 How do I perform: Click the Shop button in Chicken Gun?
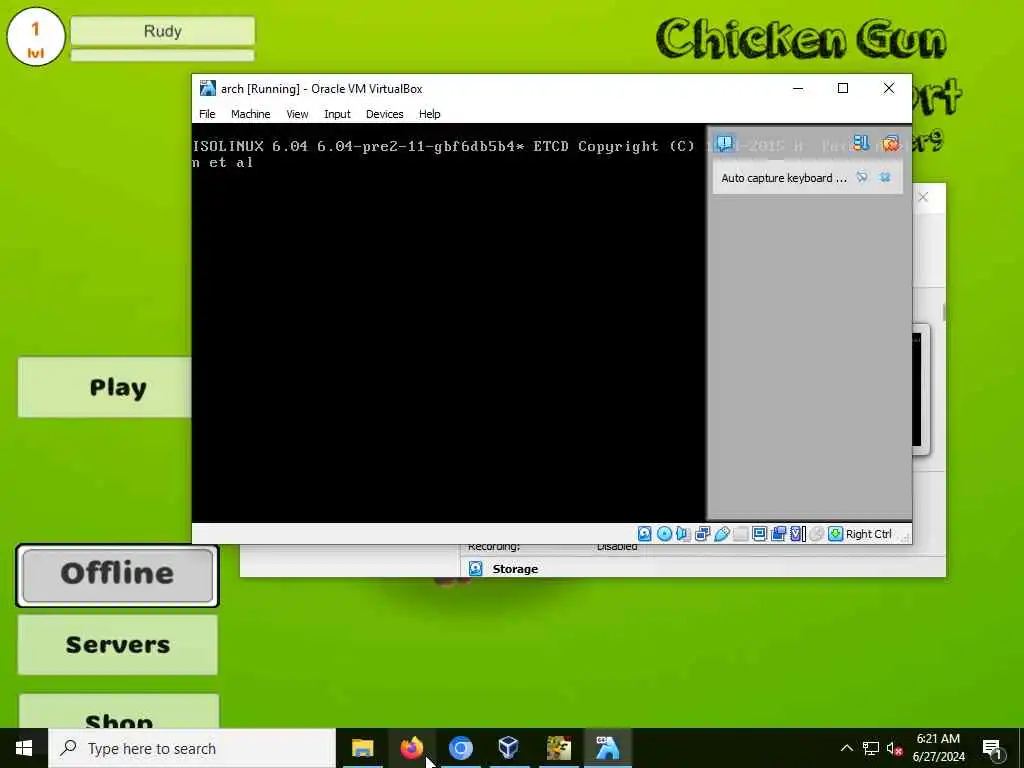pos(119,712)
